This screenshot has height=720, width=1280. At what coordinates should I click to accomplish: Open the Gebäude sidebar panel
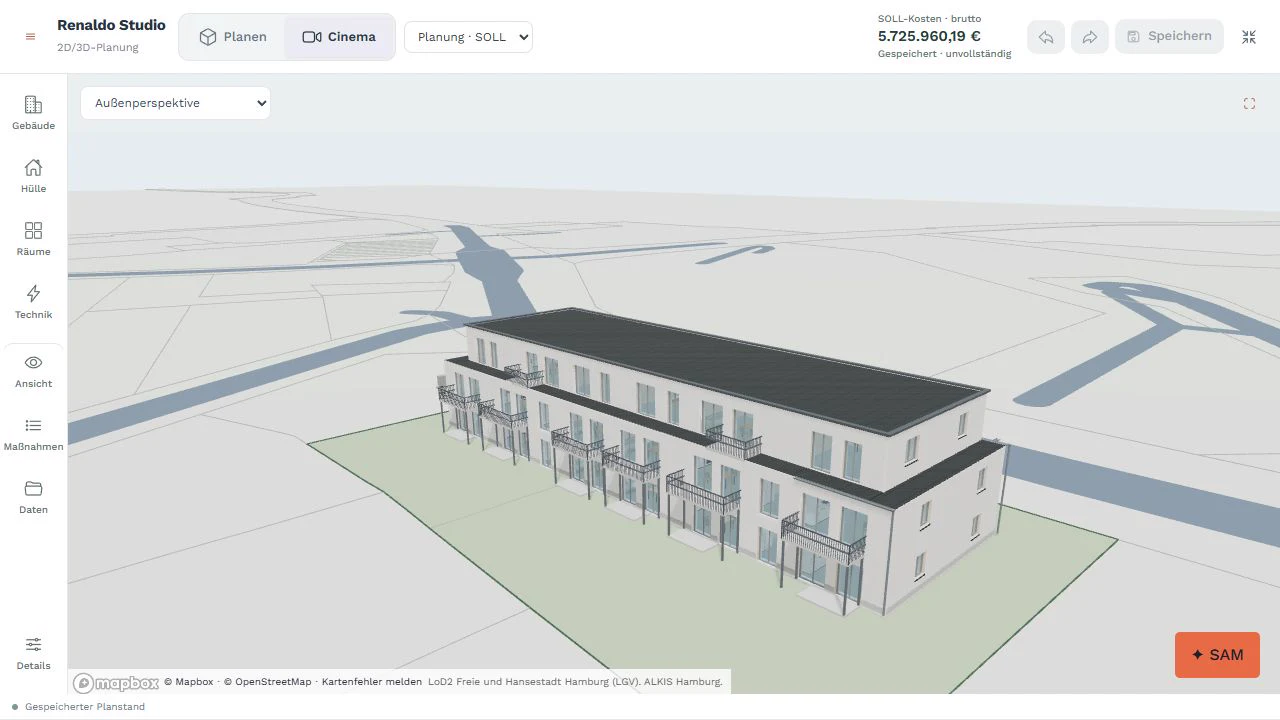(x=33, y=113)
